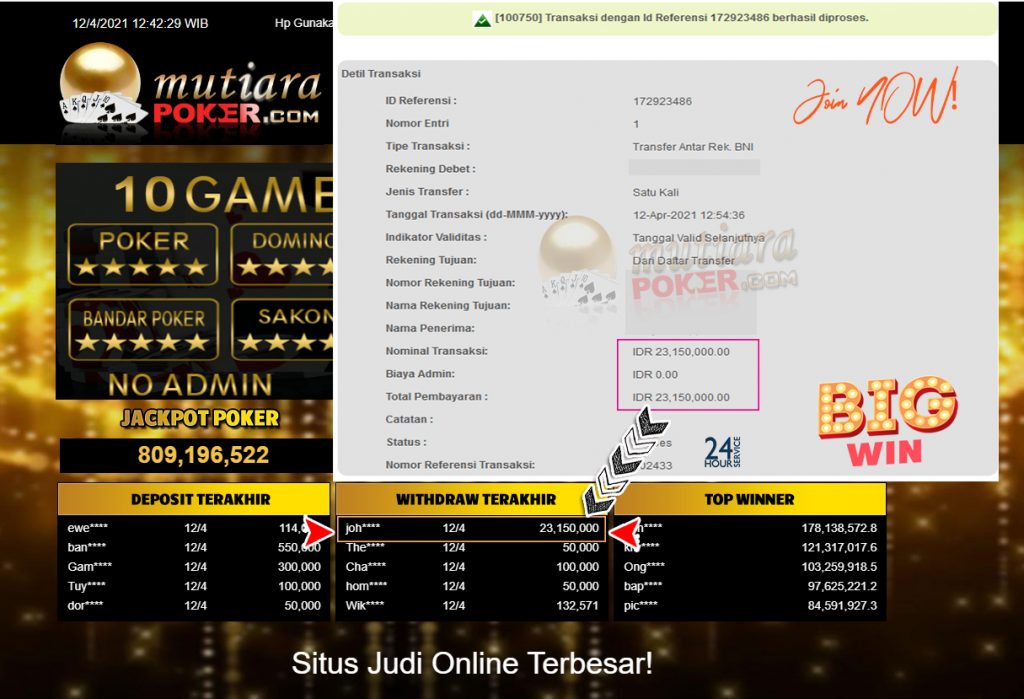Click top winner amount 121,317,017.6

(x=839, y=547)
